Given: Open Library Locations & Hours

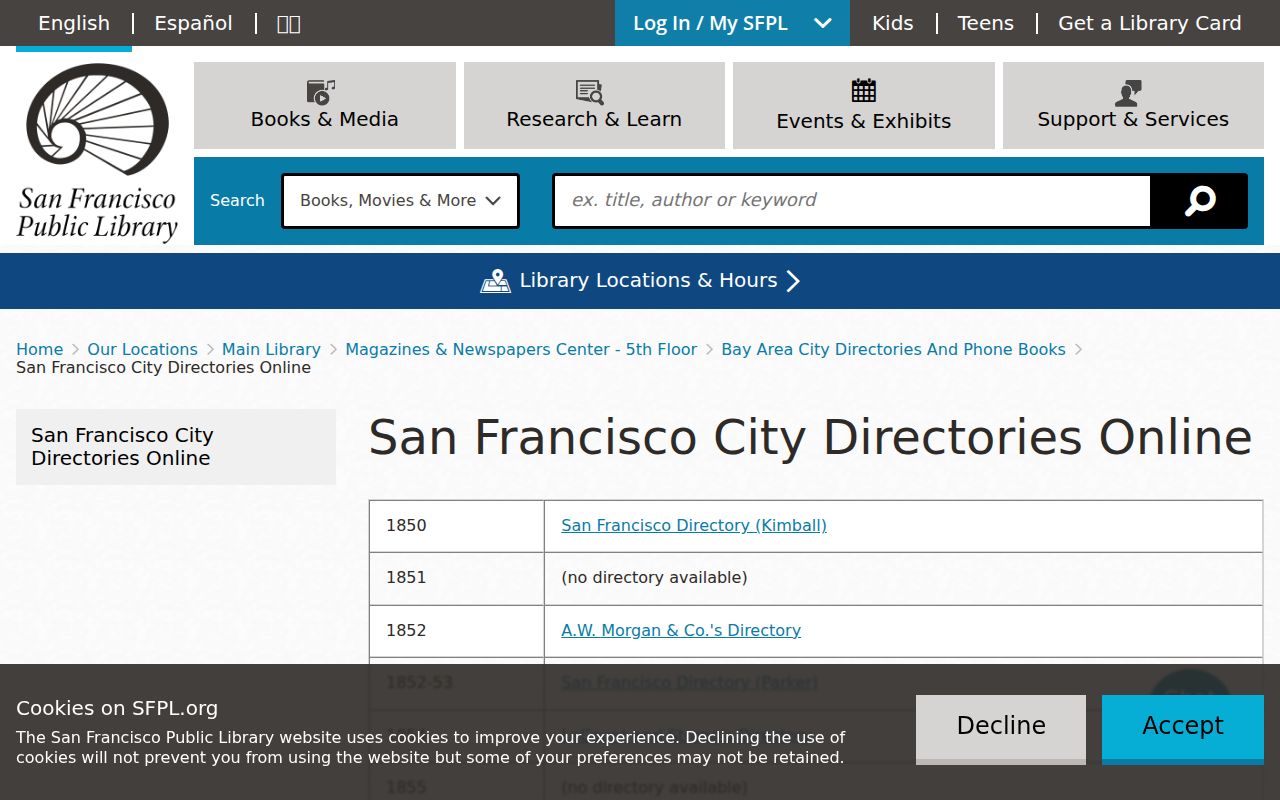Looking at the screenshot, I should [640, 281].
